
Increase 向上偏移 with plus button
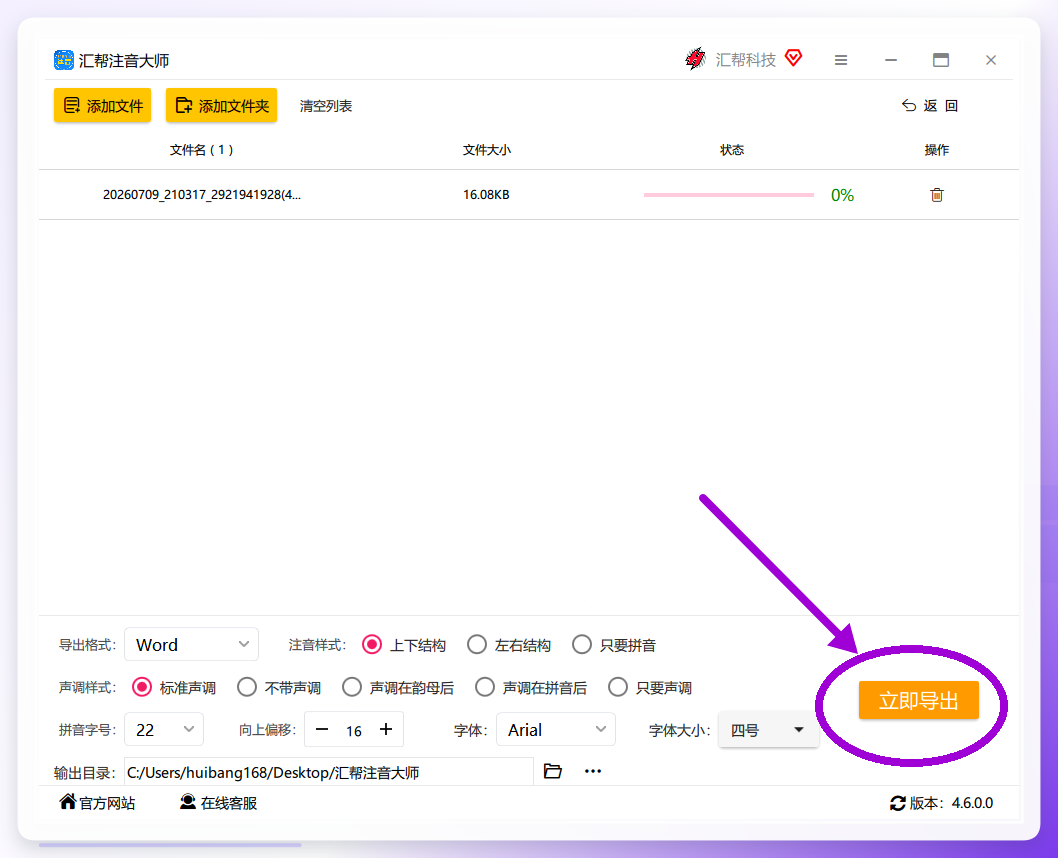click(386, 729)
